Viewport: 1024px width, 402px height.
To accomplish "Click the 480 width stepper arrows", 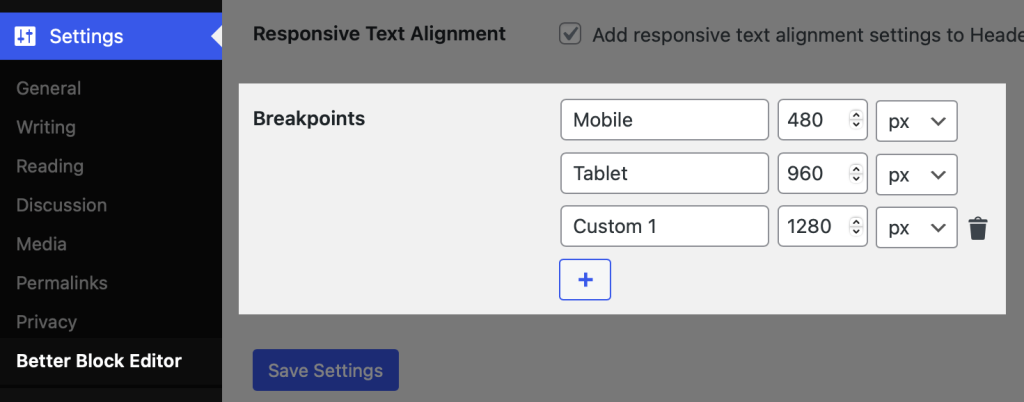I will (x=855, y=120).
